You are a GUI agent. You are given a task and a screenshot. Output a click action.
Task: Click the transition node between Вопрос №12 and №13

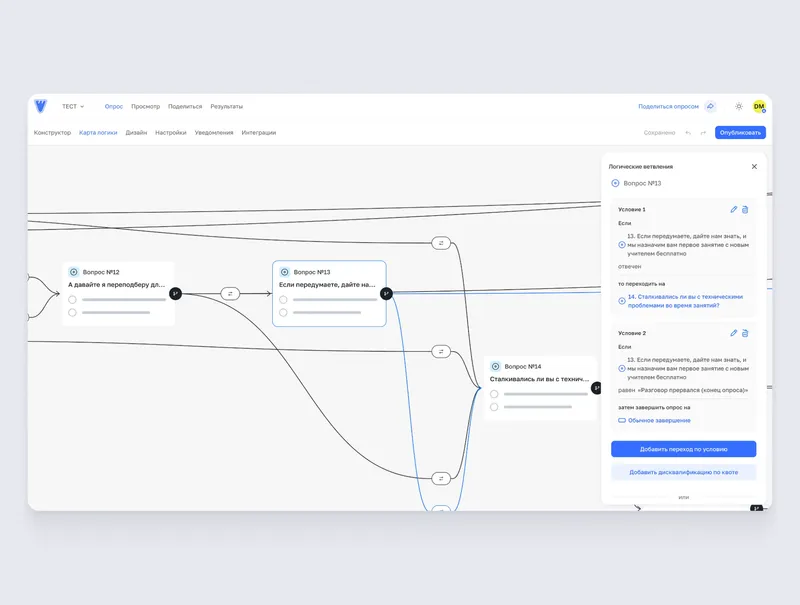click(230, 293)
